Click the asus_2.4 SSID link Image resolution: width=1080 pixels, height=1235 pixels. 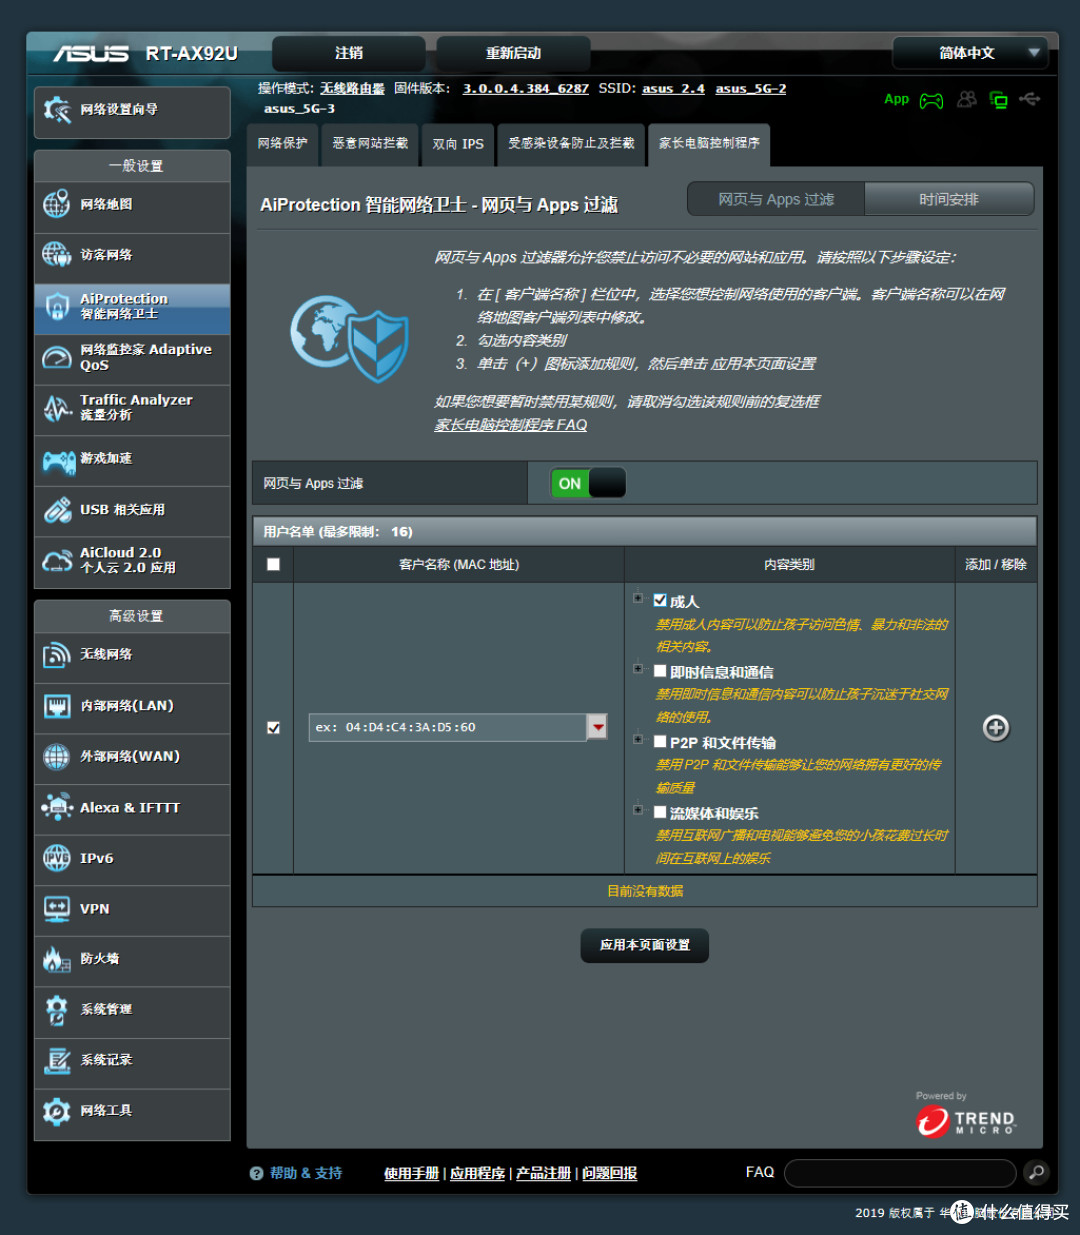673,89
